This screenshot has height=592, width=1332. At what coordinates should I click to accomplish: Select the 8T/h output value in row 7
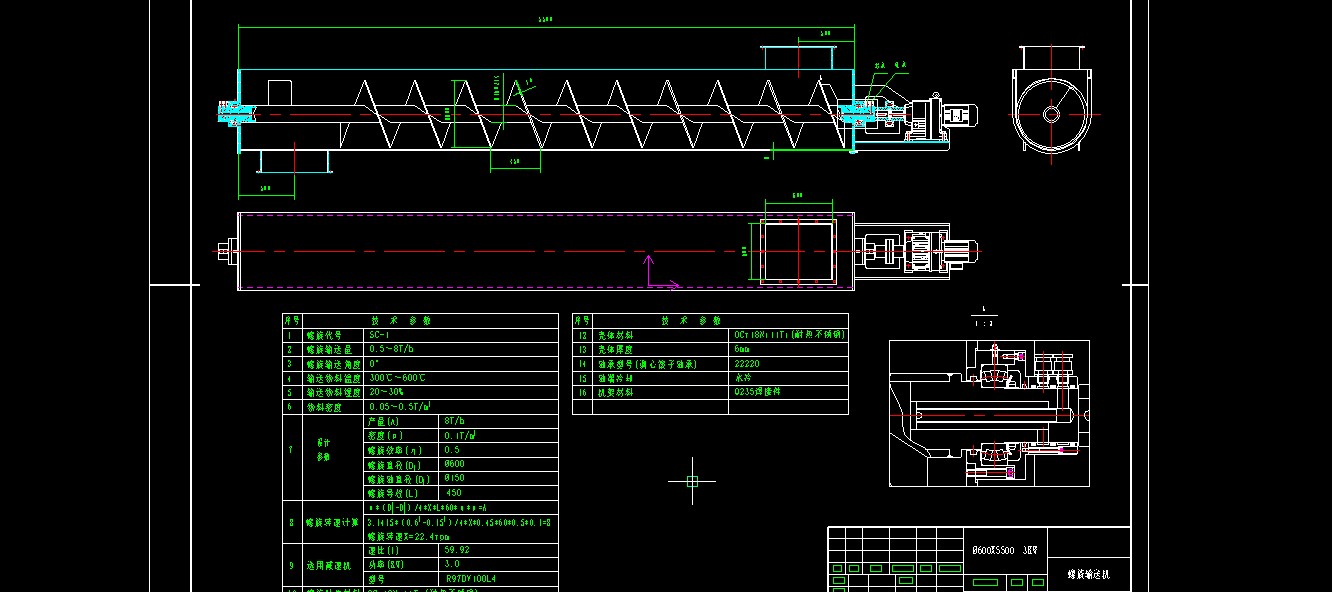(456, 421)
